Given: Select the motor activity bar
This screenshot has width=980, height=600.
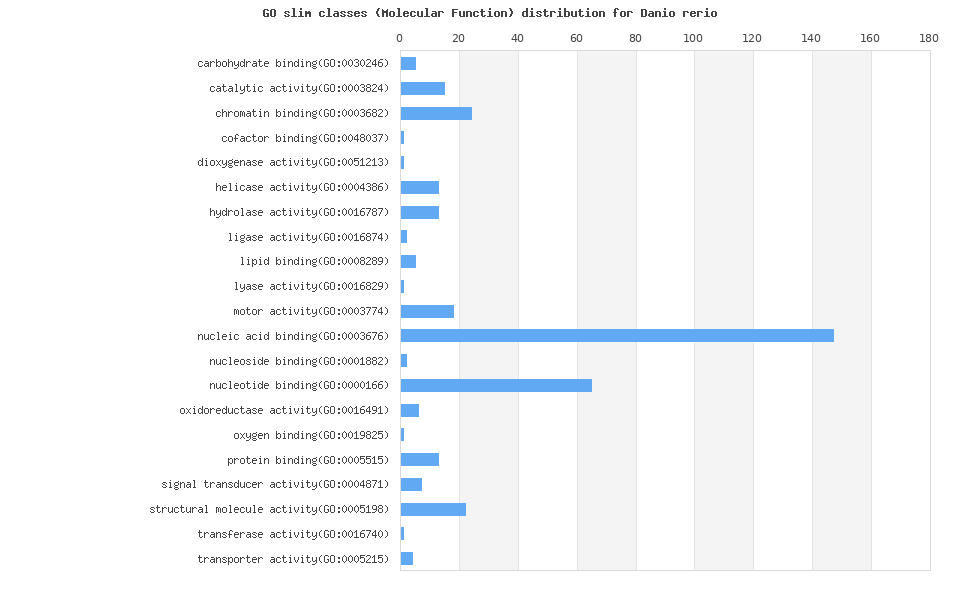Looking at the screenshot, I should (x=427, y=311).
